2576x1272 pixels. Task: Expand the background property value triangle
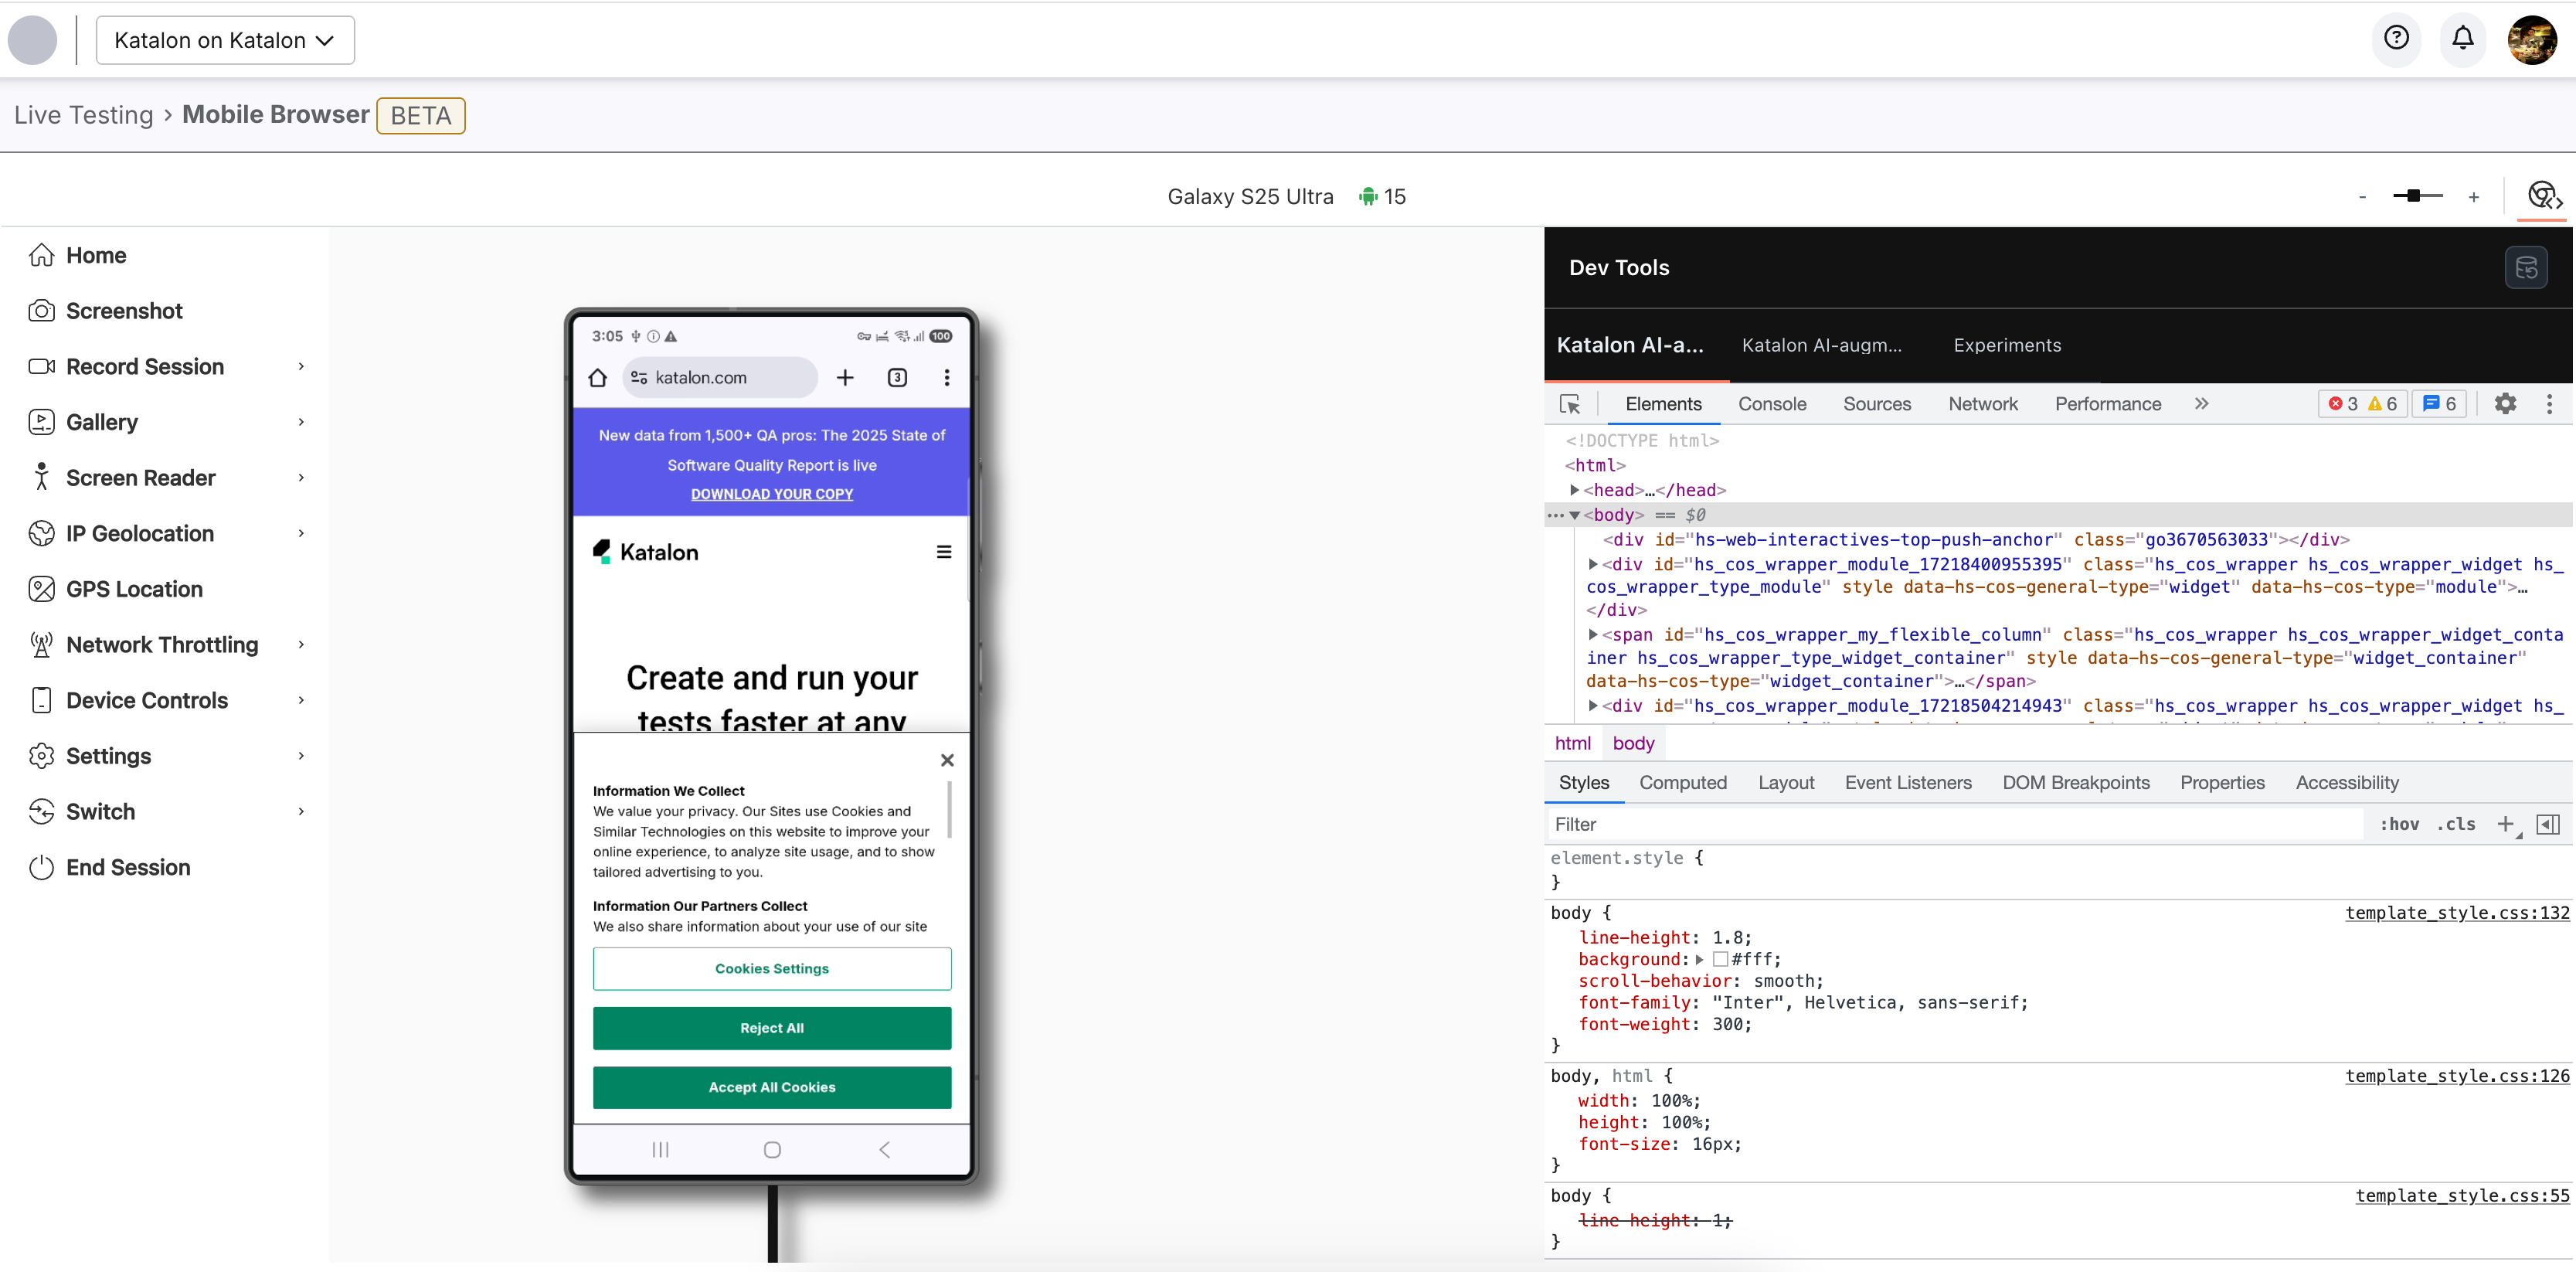pyautogui.click(x=1699, y=959)
